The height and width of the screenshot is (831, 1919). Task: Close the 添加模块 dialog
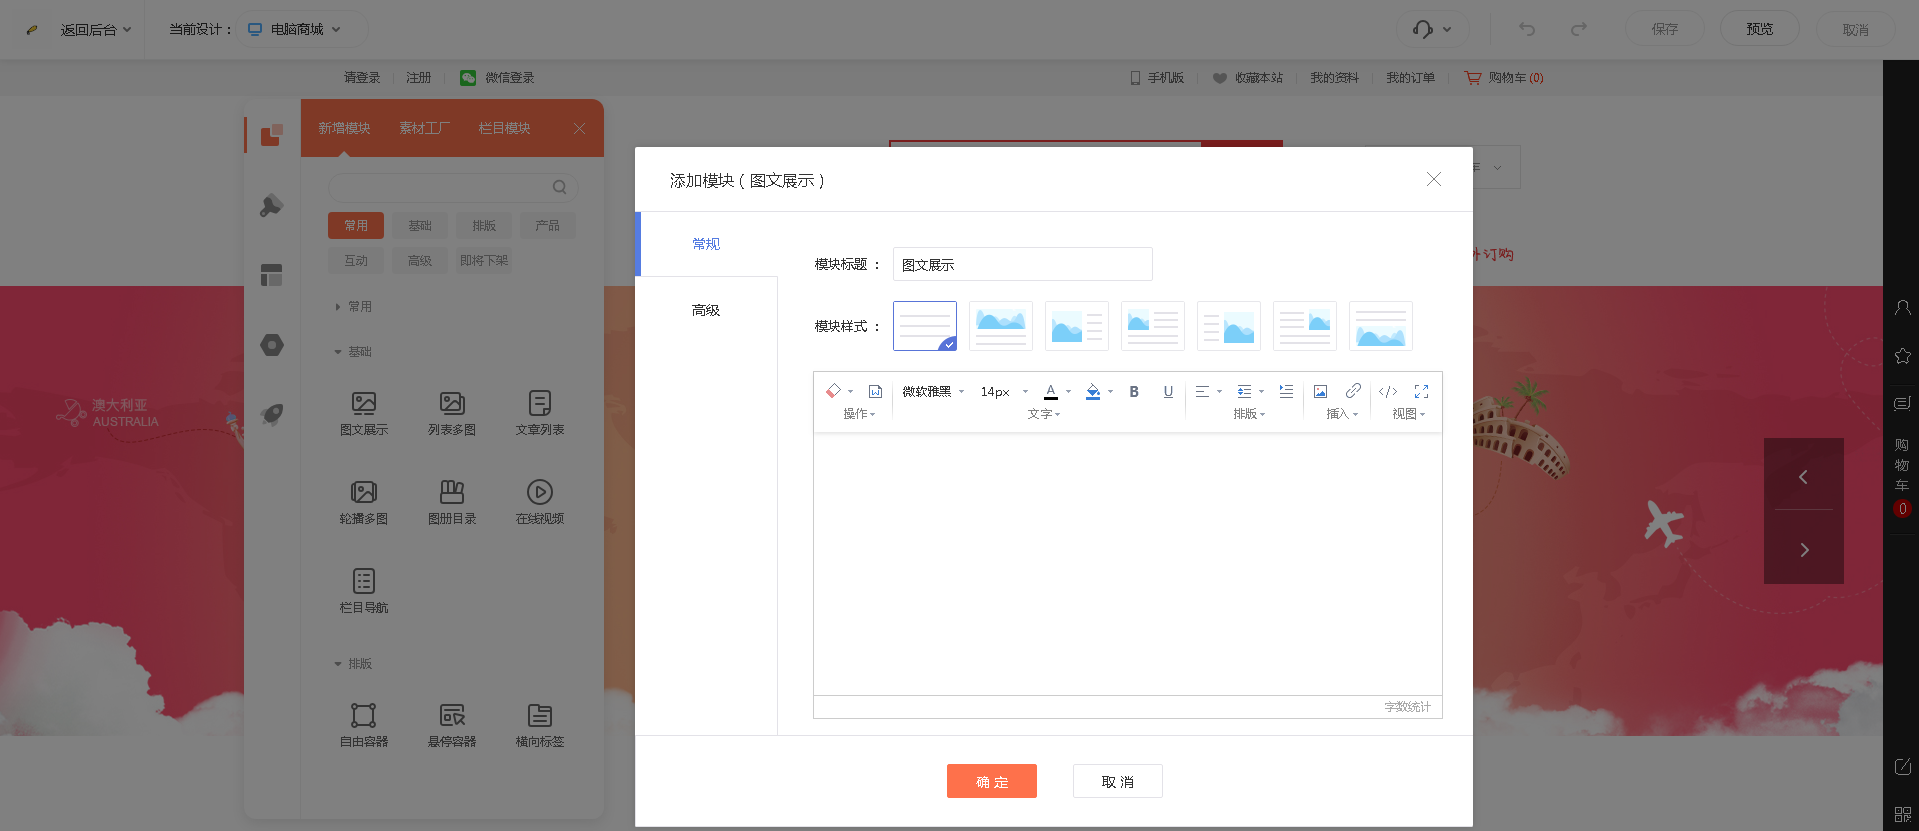(1433, 179)
